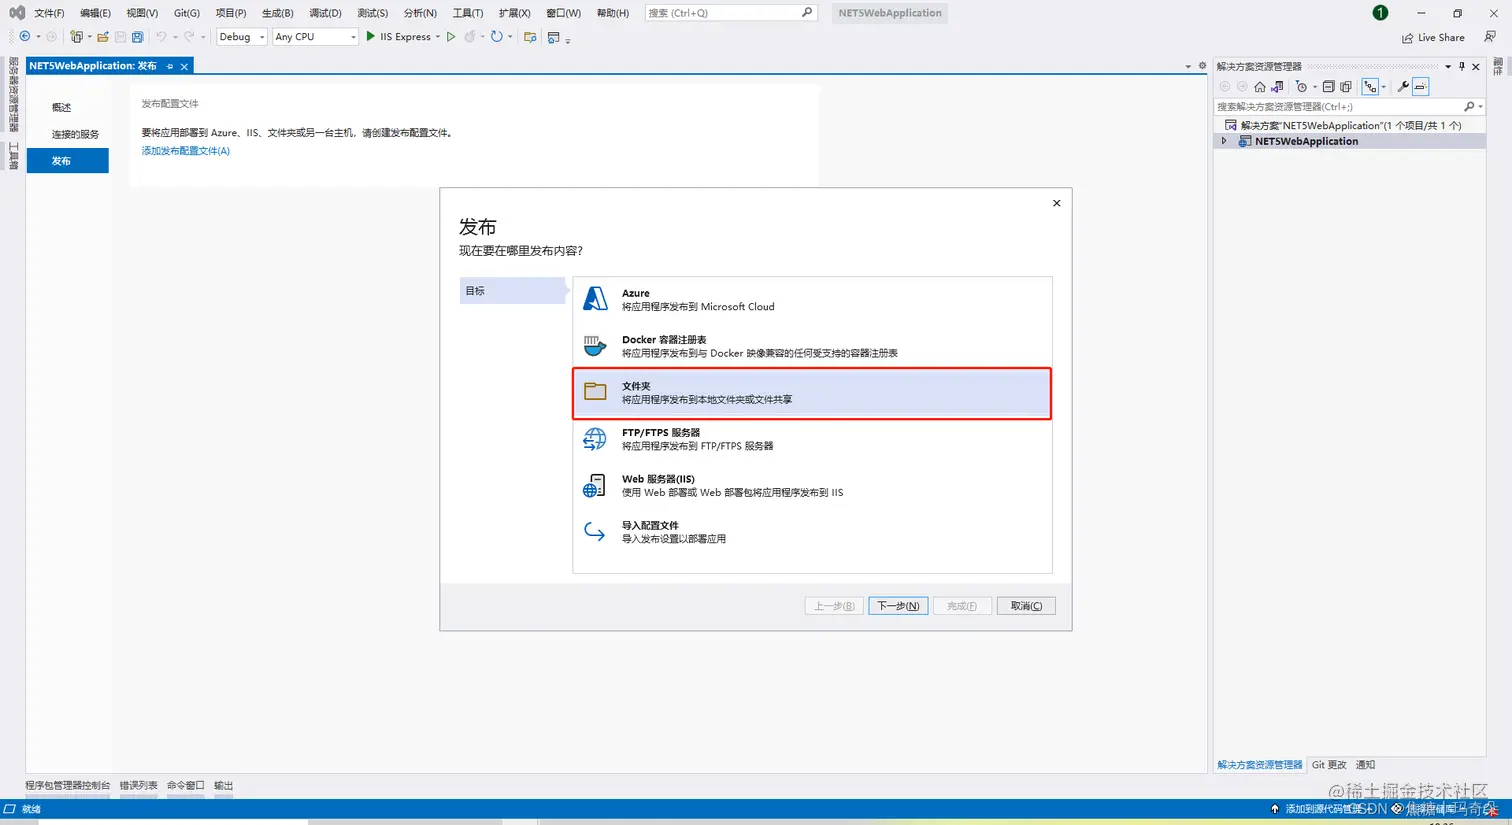The width and height of the screenshot is (1512, 825).
Task: Select the Import Profile (导入配置文件) option
Action: pyautogui.click(x=812, y=532)
